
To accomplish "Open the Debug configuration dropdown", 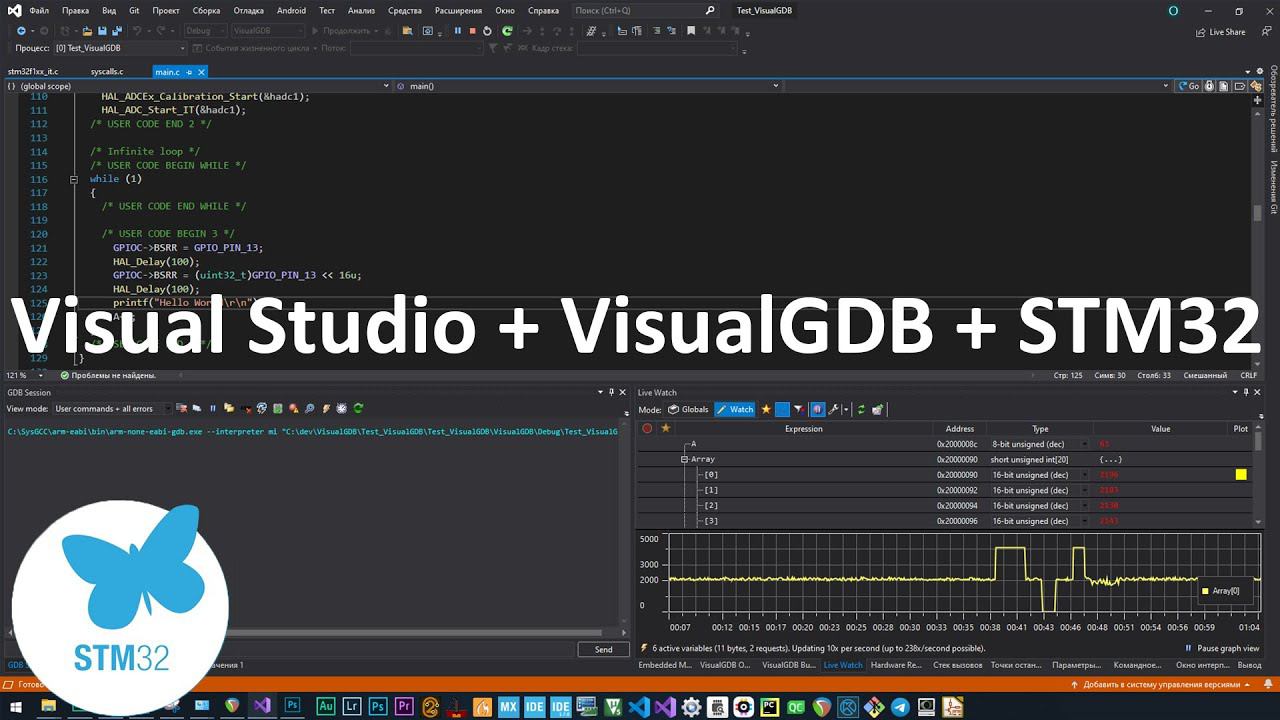I will (x=205, y=31).
